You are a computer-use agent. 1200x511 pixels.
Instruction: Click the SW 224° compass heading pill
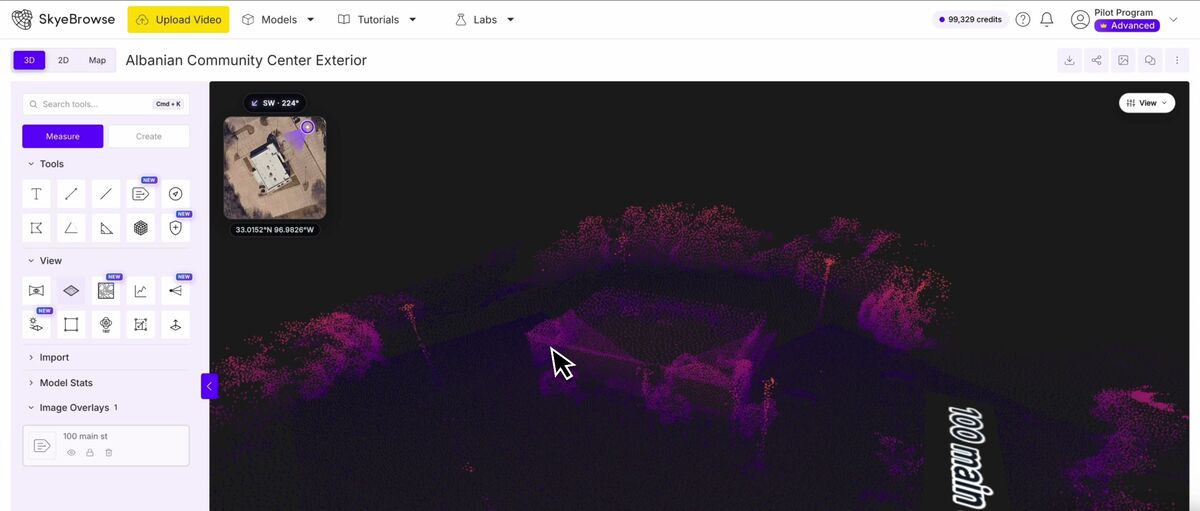(275, 102)
